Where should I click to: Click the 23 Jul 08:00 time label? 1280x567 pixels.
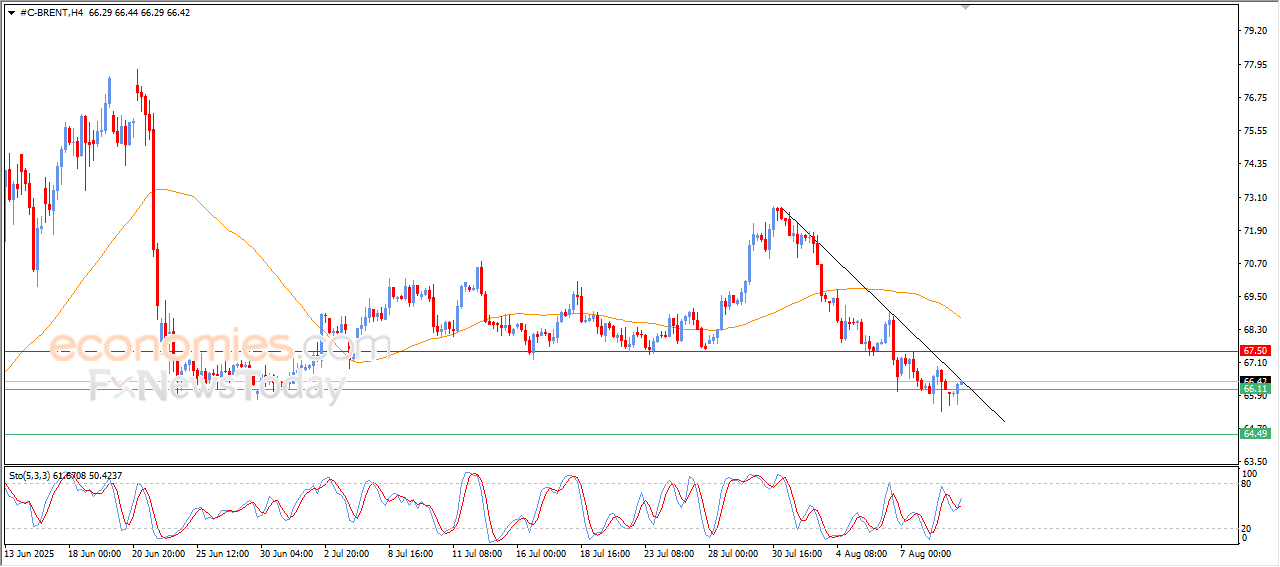[x=672, y=552]
